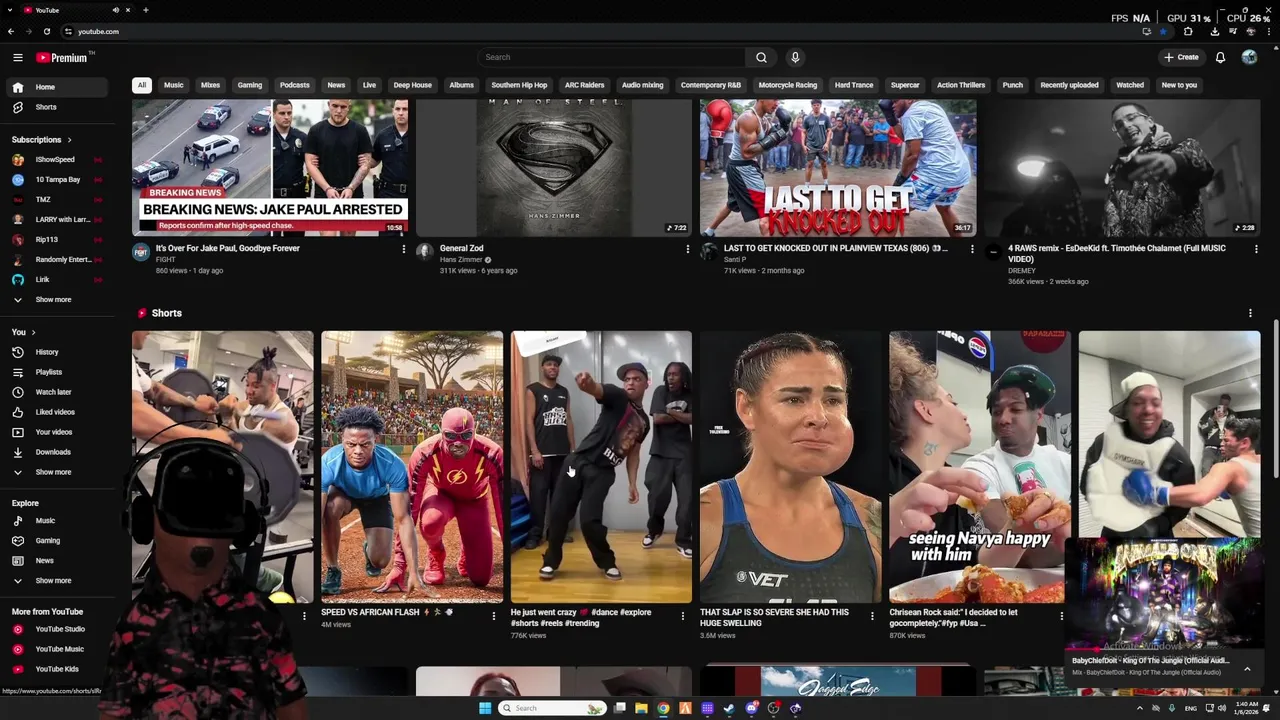Screen dimensions: 1280x720
Task: Open options for He just went crazy short
Action: 683,616
